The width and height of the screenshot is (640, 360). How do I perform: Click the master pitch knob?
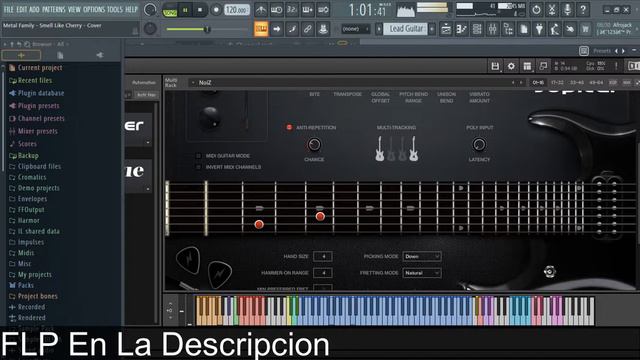click(150, 29)
